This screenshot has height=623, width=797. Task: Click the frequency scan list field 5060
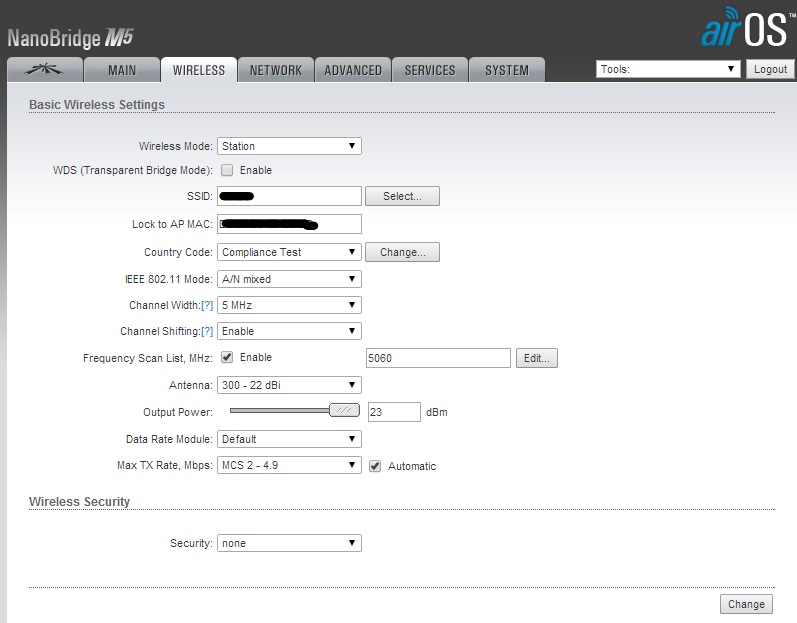438,358
